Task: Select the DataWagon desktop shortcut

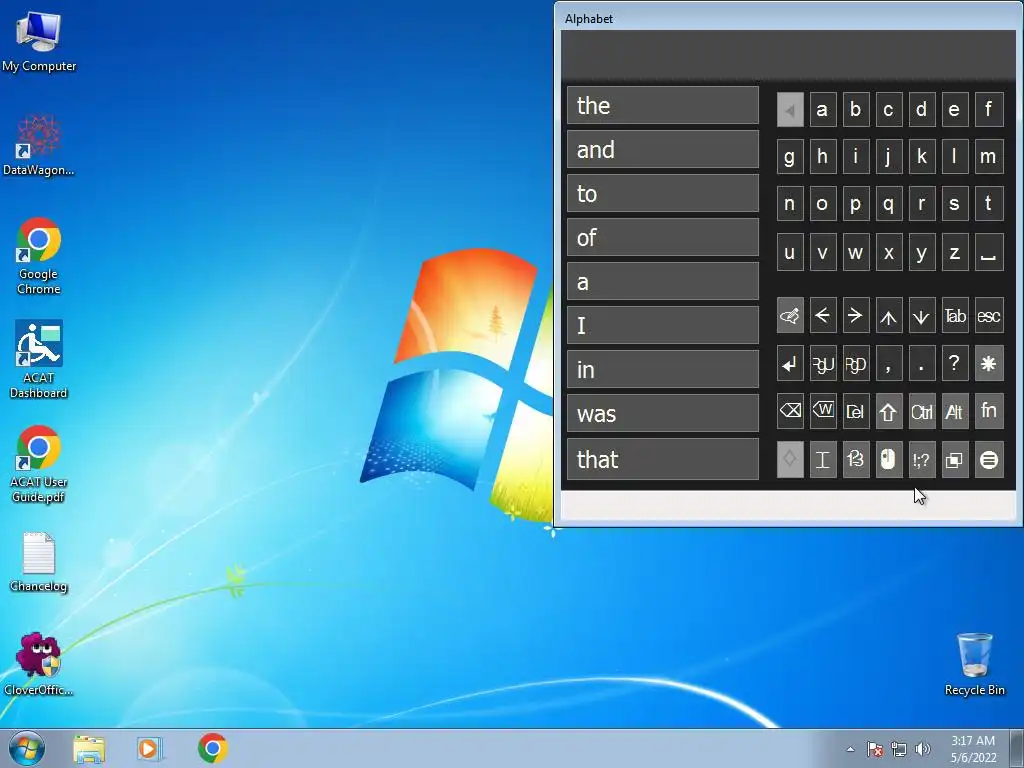Action: [38, 145]
